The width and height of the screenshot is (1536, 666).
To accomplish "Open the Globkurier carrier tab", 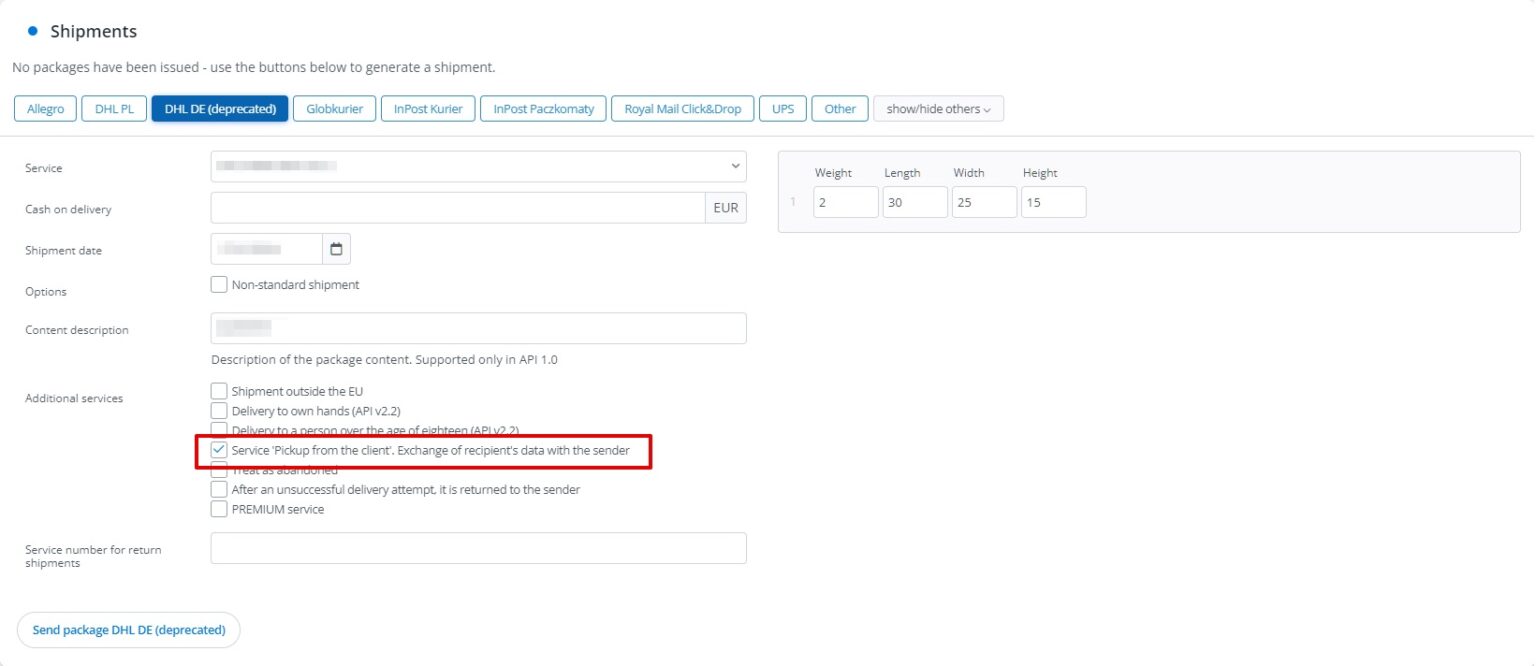I will coord(335,109).
